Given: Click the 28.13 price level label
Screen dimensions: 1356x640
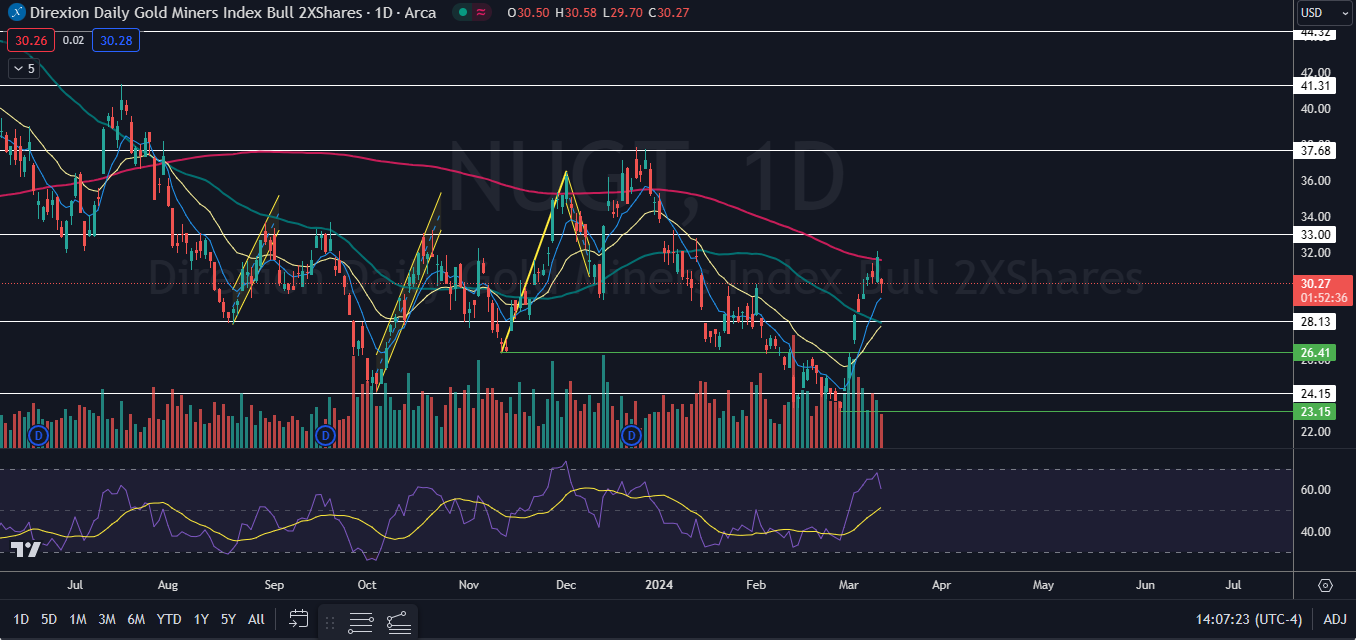Looking at the screenshot, I should click(1314, 321).
